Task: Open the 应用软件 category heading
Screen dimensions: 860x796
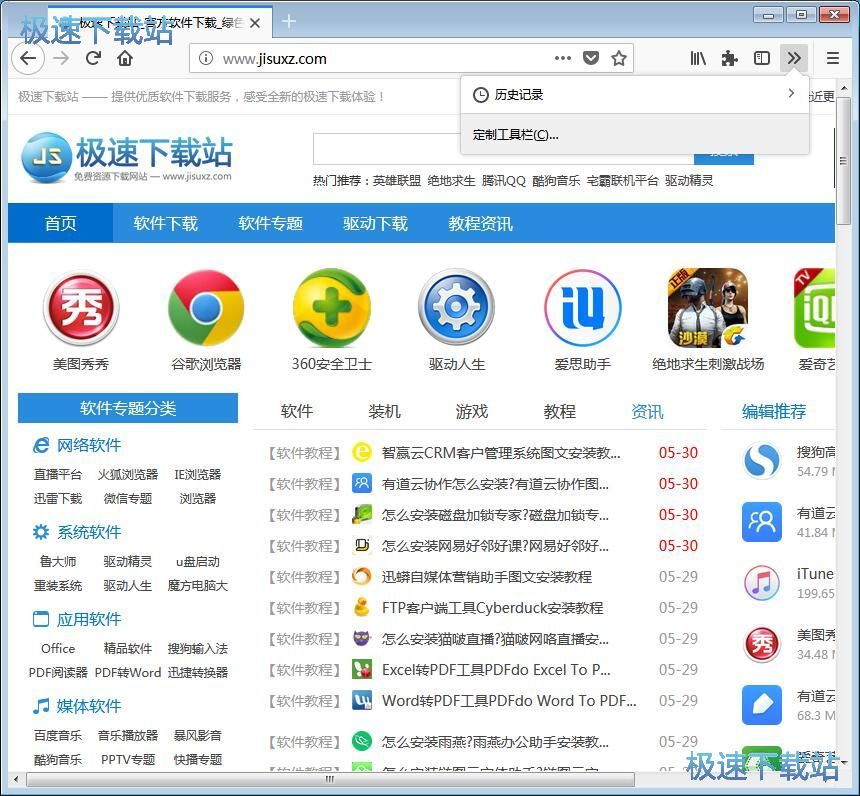Action: click(x=89, y=619)
